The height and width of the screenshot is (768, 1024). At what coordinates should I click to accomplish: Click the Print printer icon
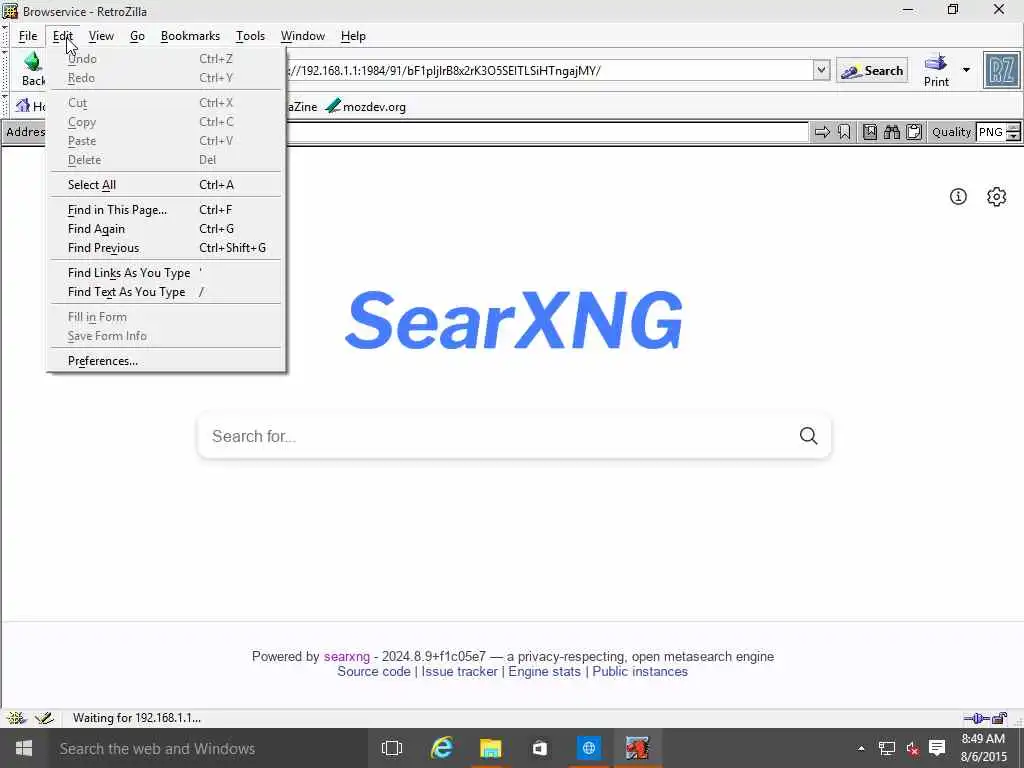[x=936, y=63]
